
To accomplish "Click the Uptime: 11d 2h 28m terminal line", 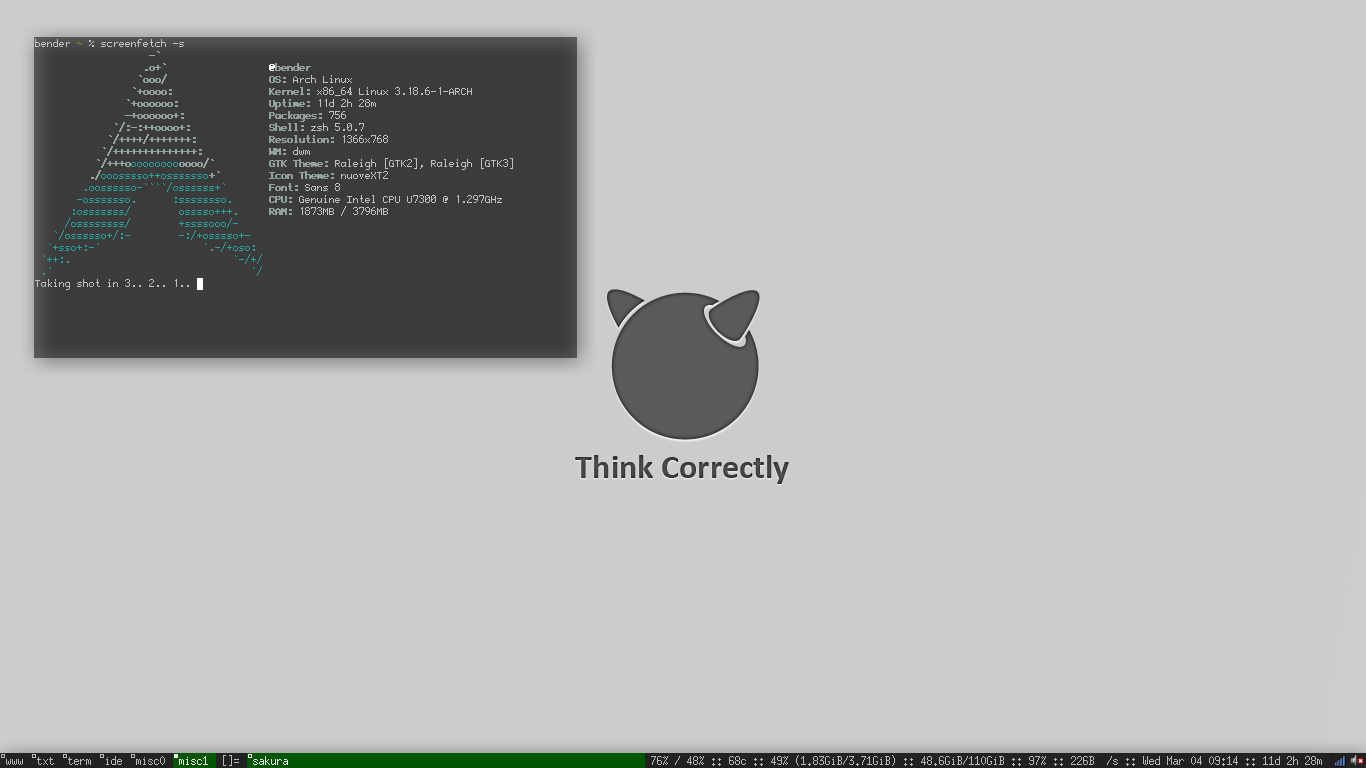I will coord(322,104).
